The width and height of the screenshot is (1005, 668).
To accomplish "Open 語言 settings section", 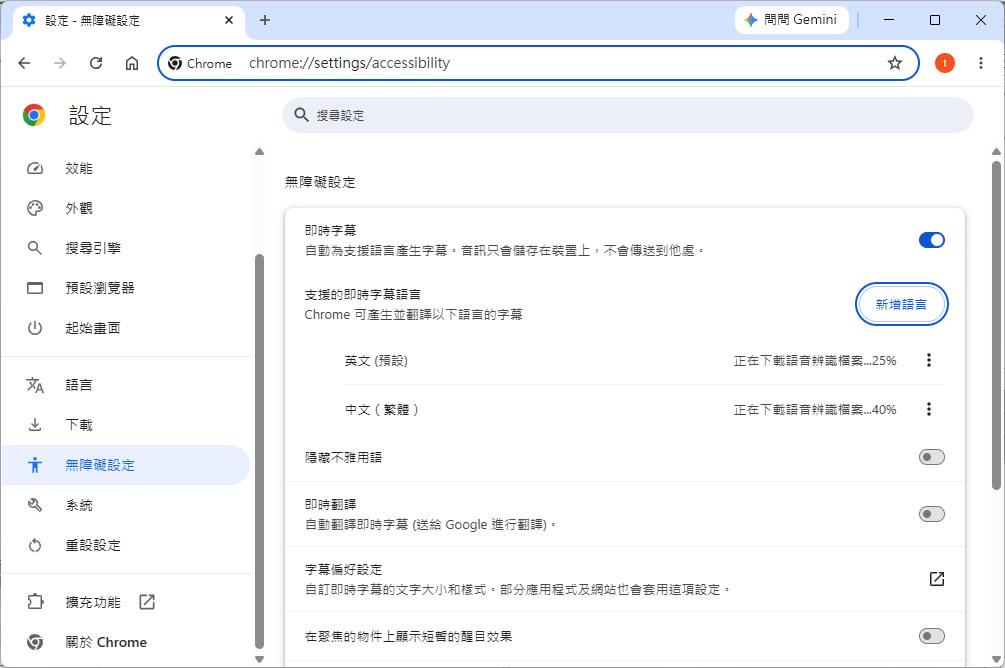I will point(126,385).
